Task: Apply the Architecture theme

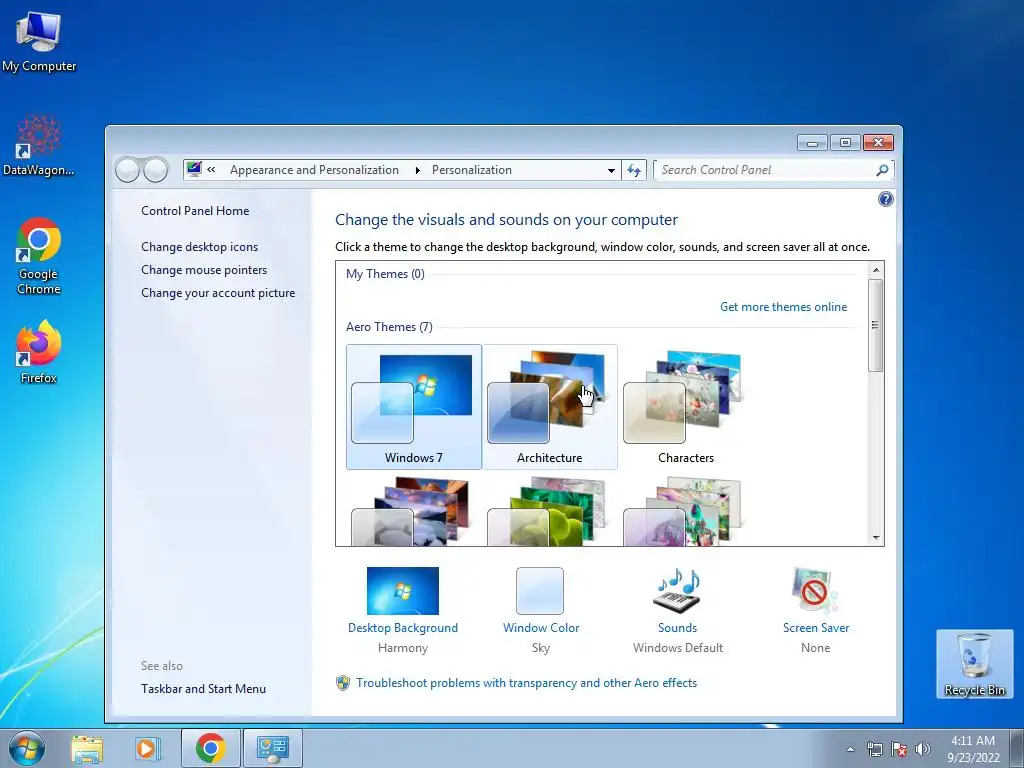Action: pos(550,407)
